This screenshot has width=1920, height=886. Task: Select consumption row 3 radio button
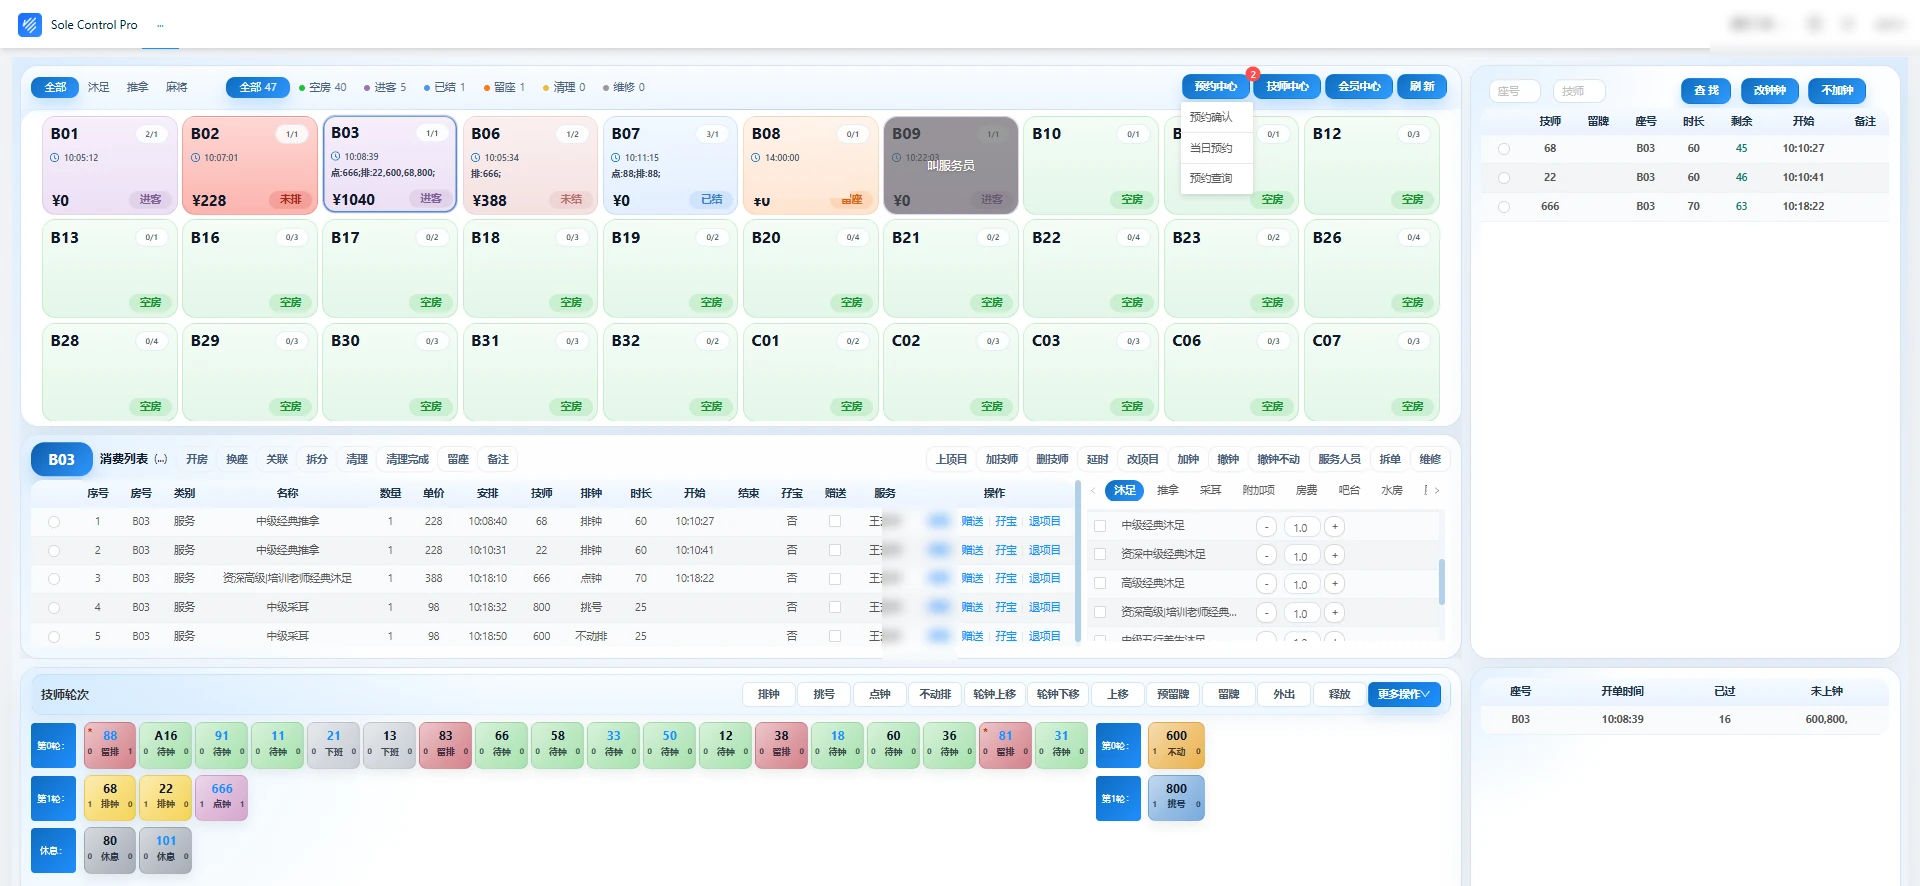click(54, 579)
